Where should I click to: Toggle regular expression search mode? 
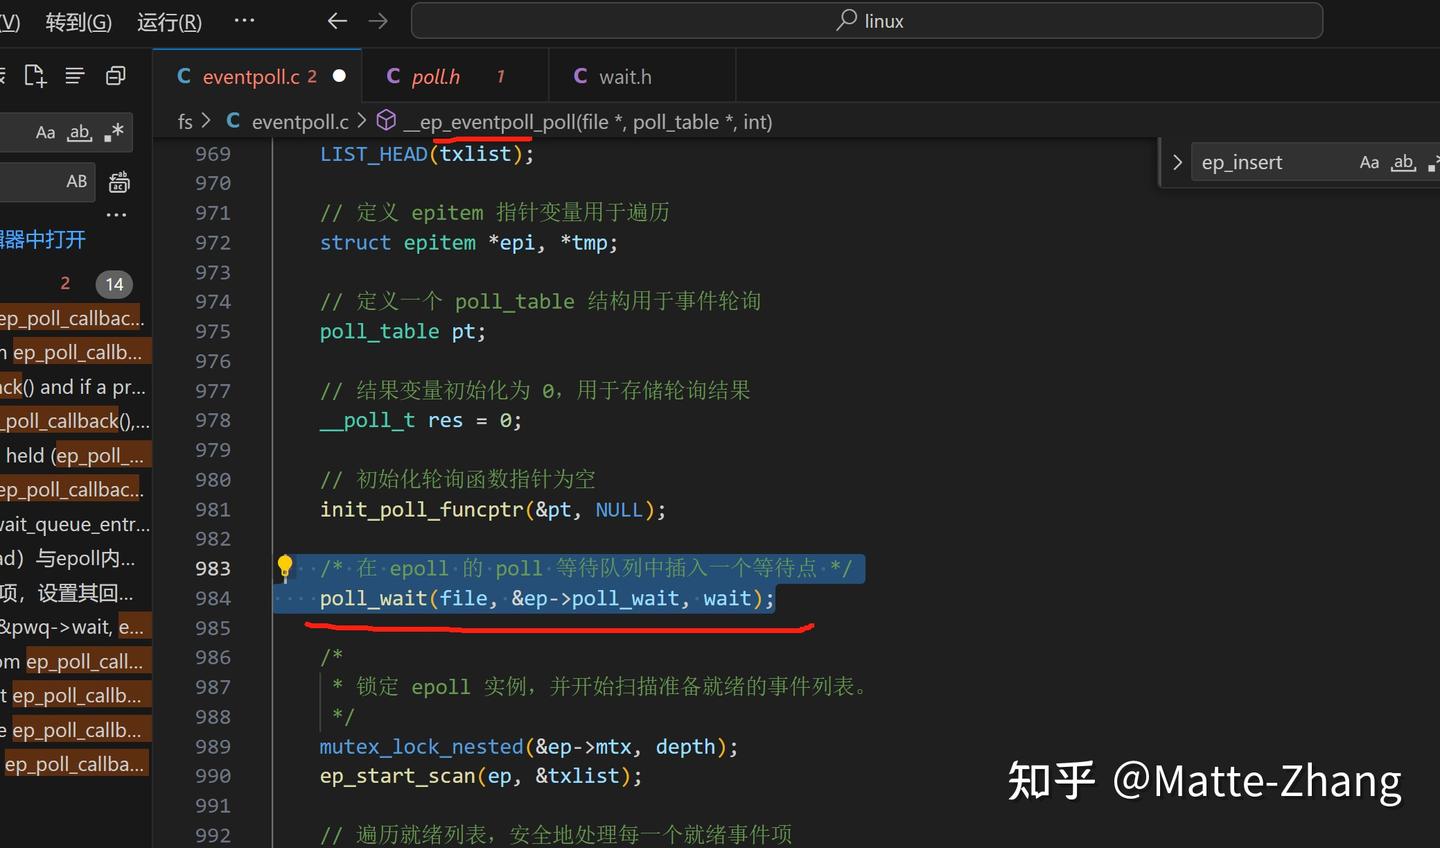(114, 132)
